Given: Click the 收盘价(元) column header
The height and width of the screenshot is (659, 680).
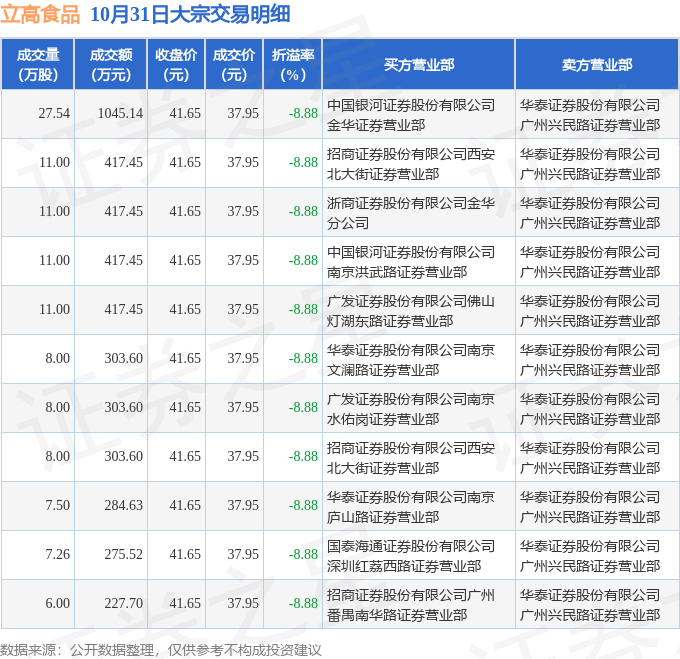Looking at the screenshot, I should pyautogui.click(x=176, y=64).
